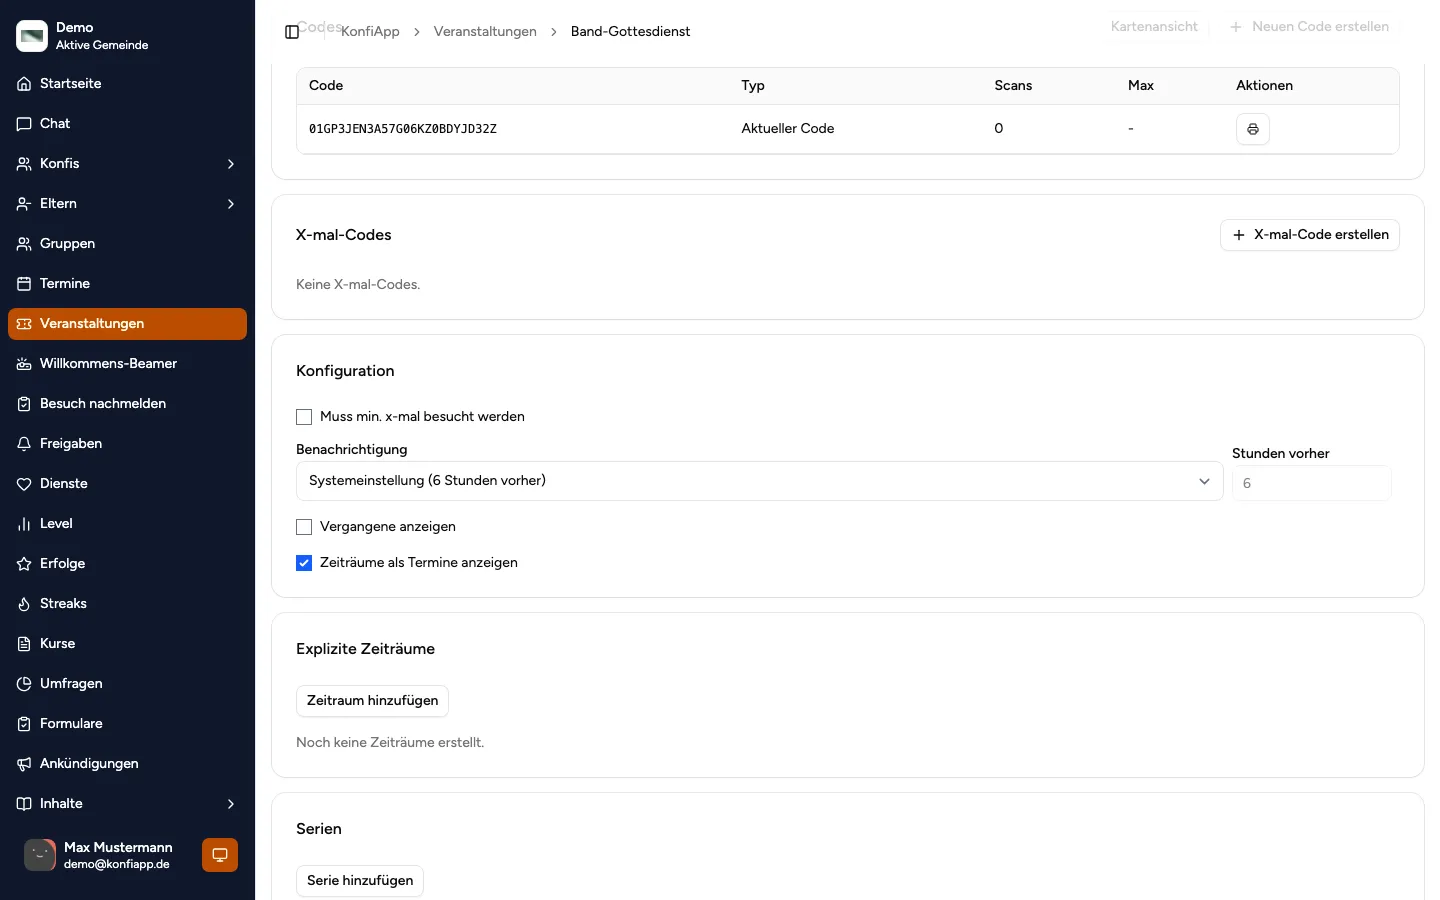
Task: Click the 'Veranstaltungen' breadcrumb link
Action: (x=485, y=32)
